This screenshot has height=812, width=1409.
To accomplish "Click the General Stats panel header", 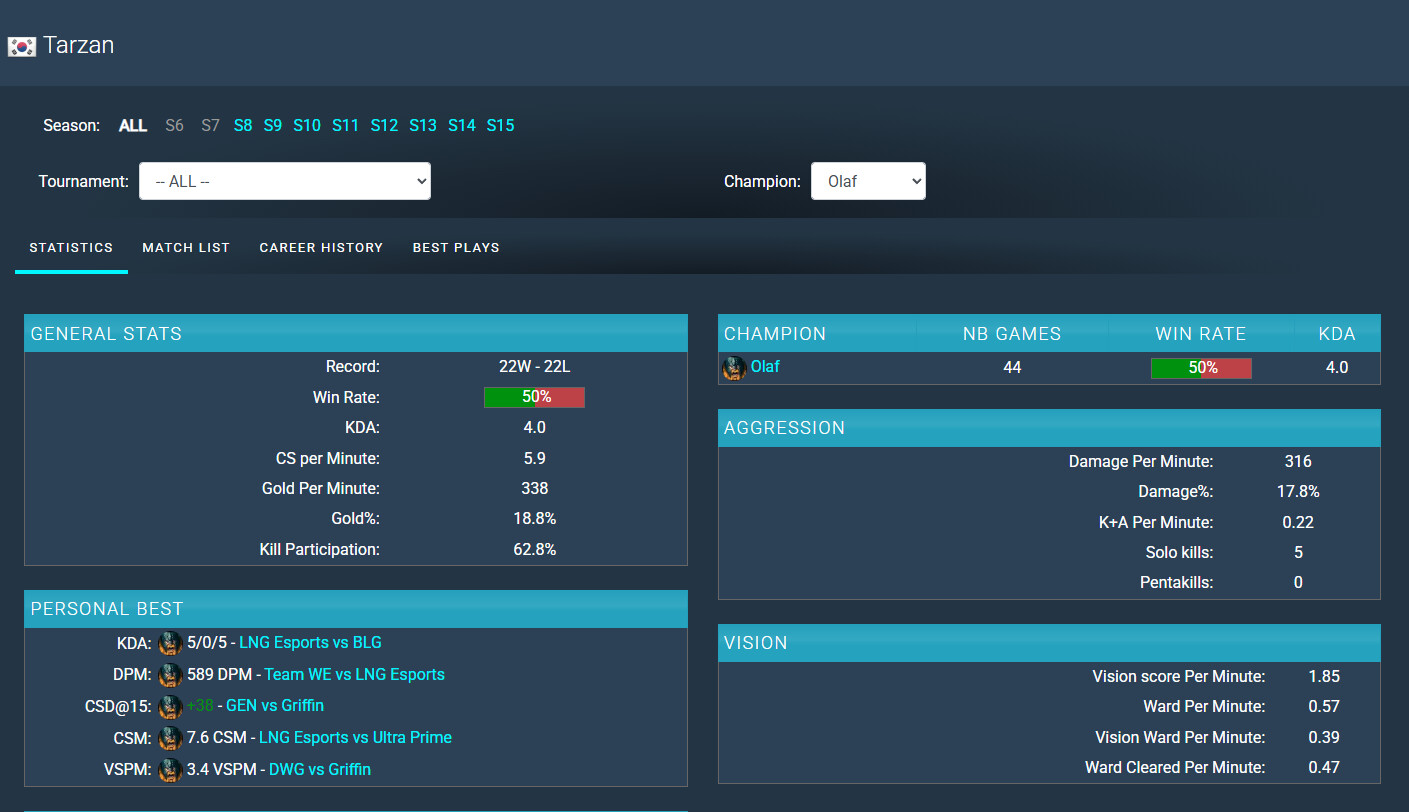I will 356,333.
